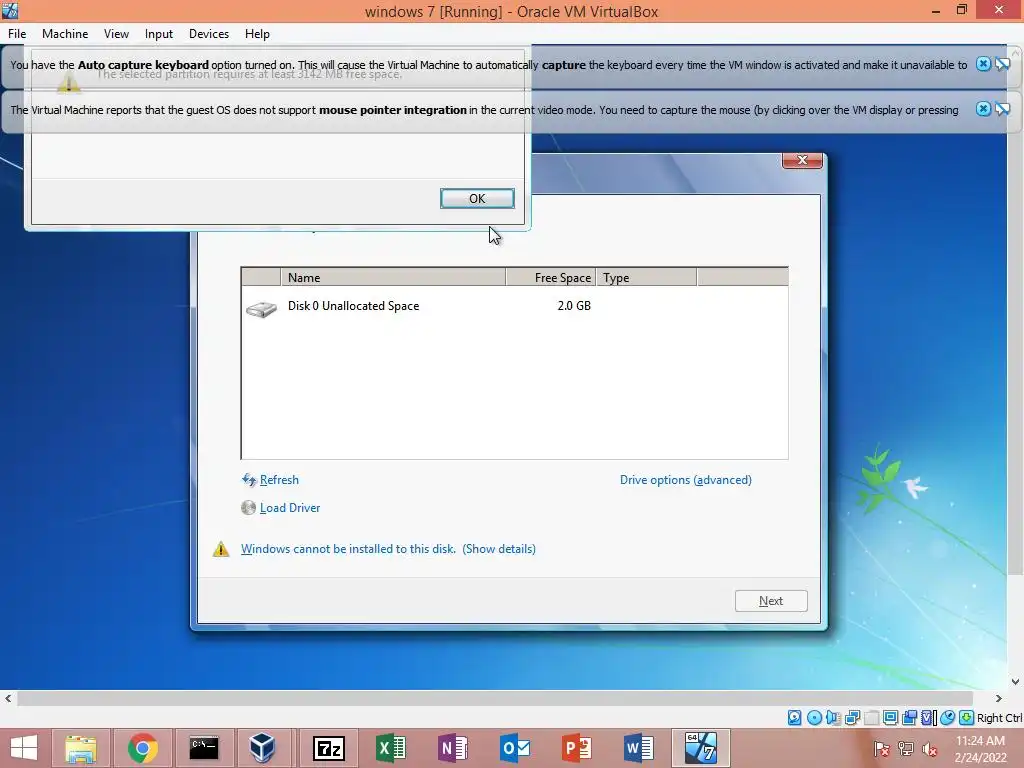Launch Google Chrome from the taskbar
Image resolution: width=1024 pixels, height=768 pixels.
point(142,748)
